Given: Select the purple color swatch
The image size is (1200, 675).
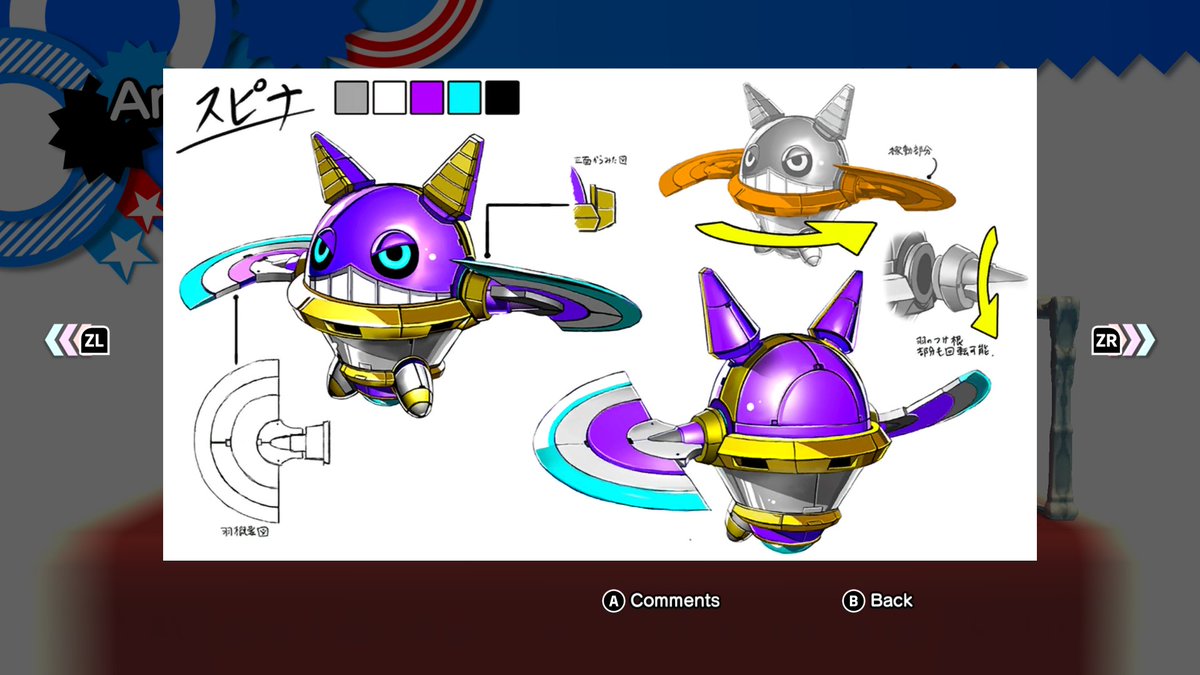Looking at the screenshot, I should (427, 98).
